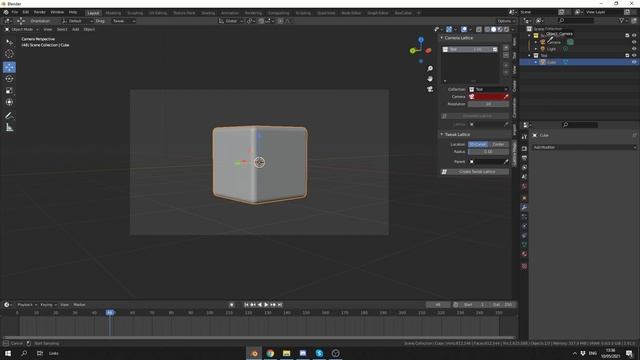Open the Render properties tab icon
The height and width of the screenshot is (360, 640).
[x=524, y=149]
